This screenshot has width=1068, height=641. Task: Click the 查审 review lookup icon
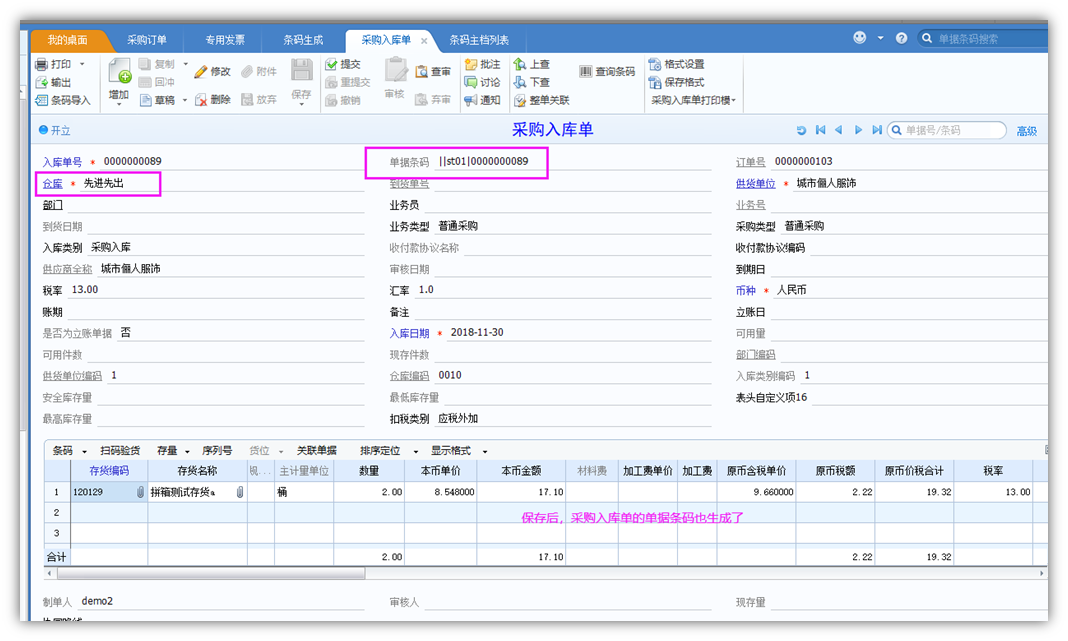pyautogui.click(x=422, y=72)
